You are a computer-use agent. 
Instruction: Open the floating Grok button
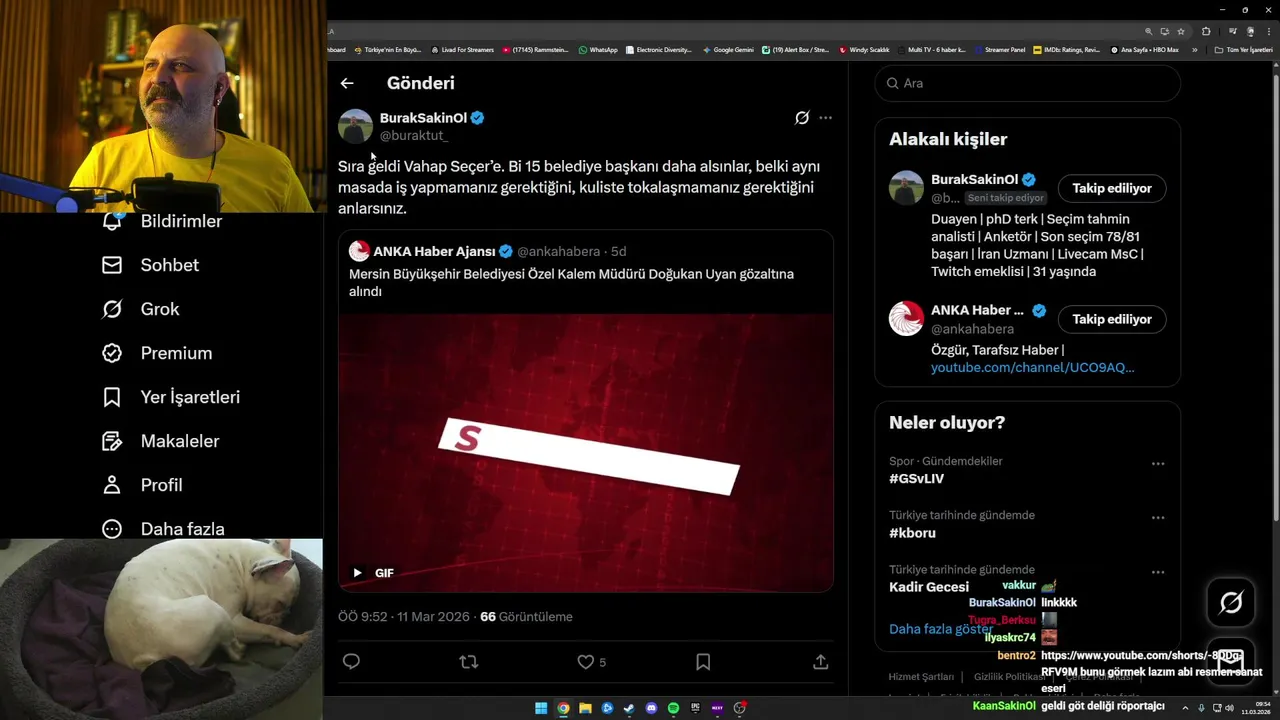pyautogui.click(x=1231, y=602)
